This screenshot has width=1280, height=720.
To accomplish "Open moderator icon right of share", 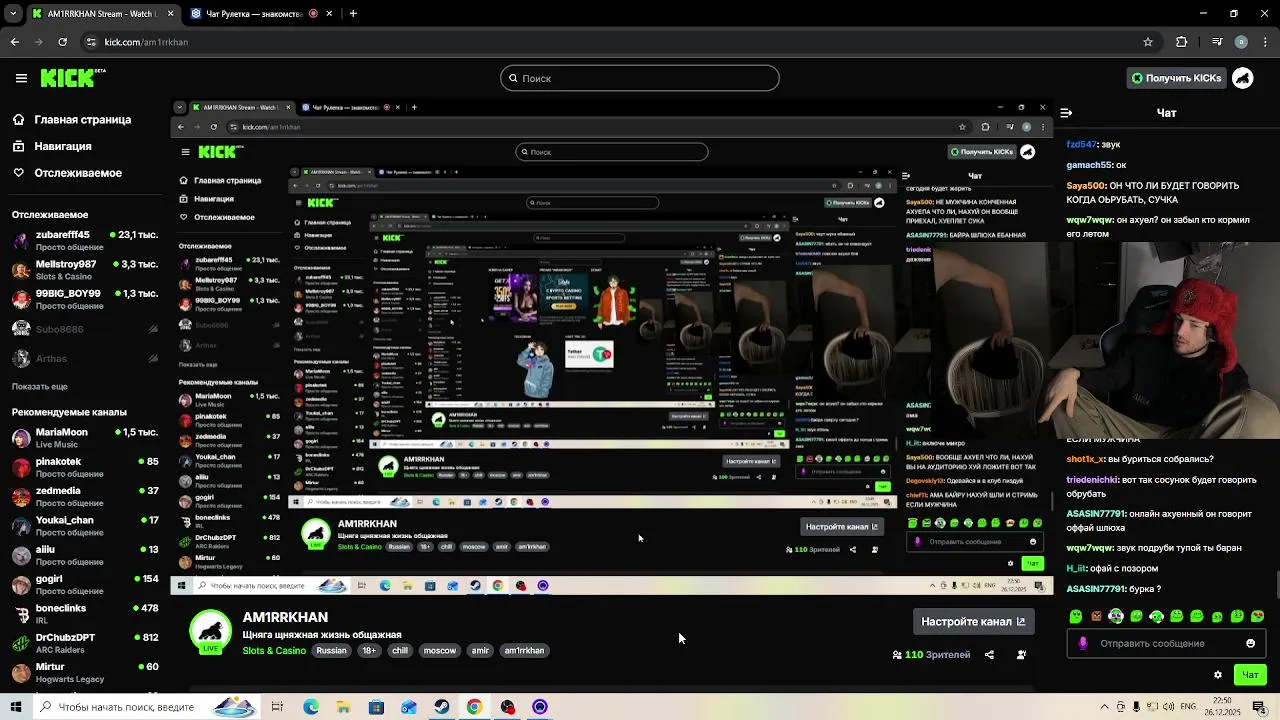I will click(1021, 655).
